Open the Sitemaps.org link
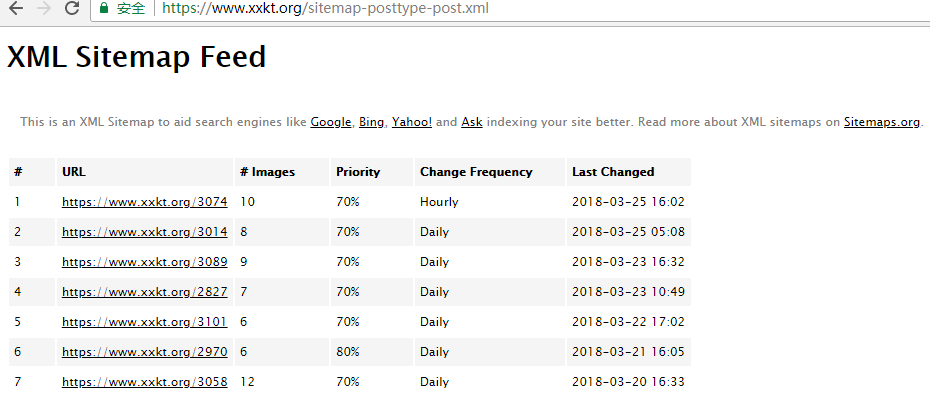 tap(882, 123)
